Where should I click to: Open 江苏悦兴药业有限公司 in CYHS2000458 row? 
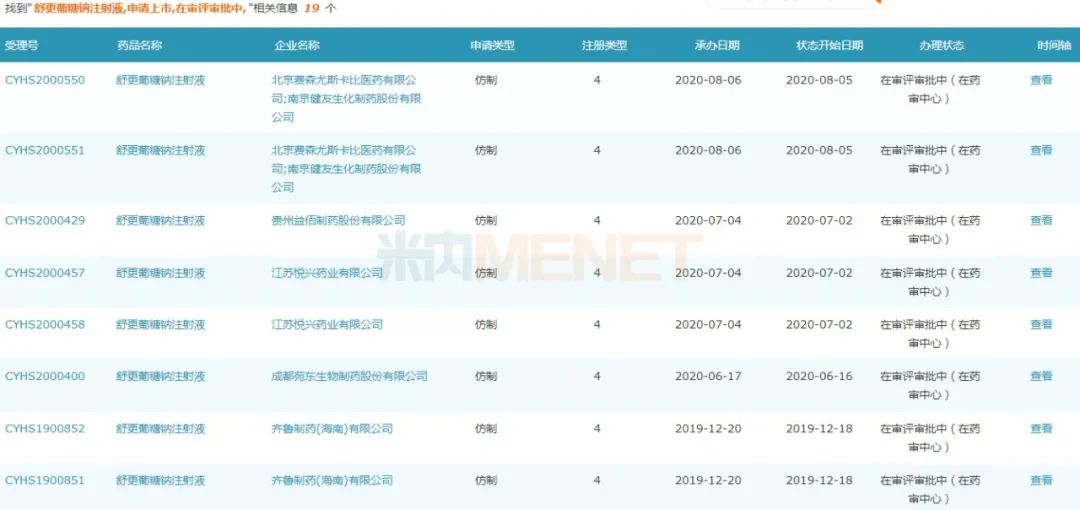[x=327, y=324]
